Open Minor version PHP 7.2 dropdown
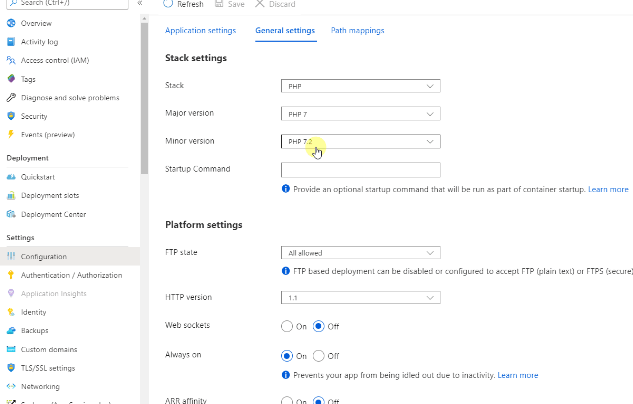The height and width of the screenshot is (404, 633). click(361, 142)
